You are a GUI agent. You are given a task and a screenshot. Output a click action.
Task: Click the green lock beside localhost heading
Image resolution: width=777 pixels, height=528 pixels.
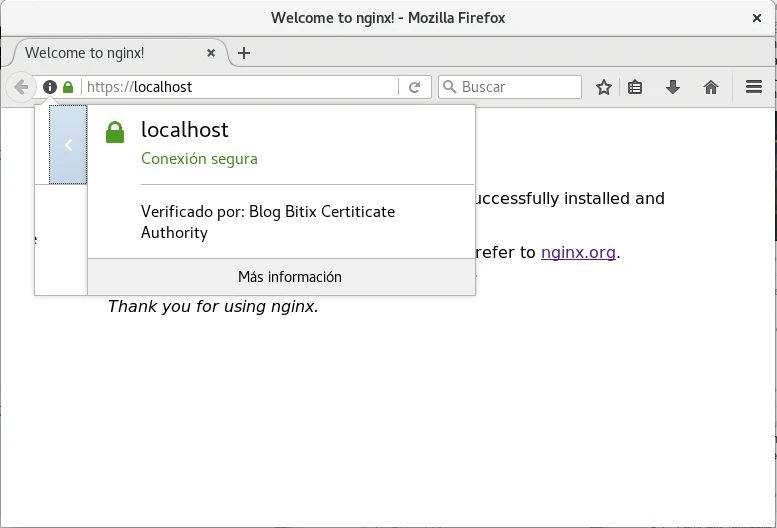click(x=115, y=131)
